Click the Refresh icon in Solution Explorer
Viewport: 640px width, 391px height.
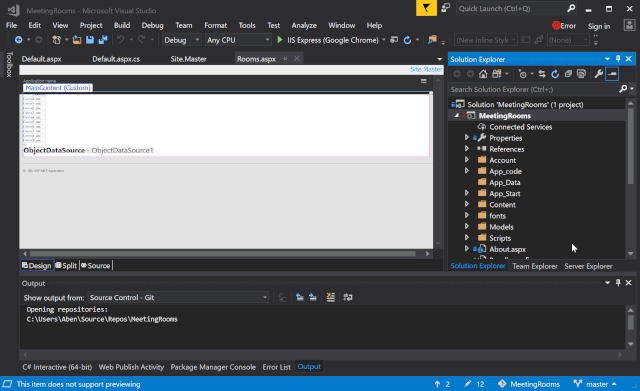[x=555, y=74]
